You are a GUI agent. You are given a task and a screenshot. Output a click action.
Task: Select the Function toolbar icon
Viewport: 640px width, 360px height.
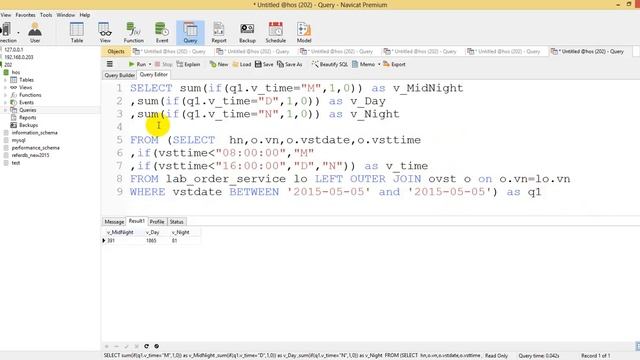tap(133, 33)
